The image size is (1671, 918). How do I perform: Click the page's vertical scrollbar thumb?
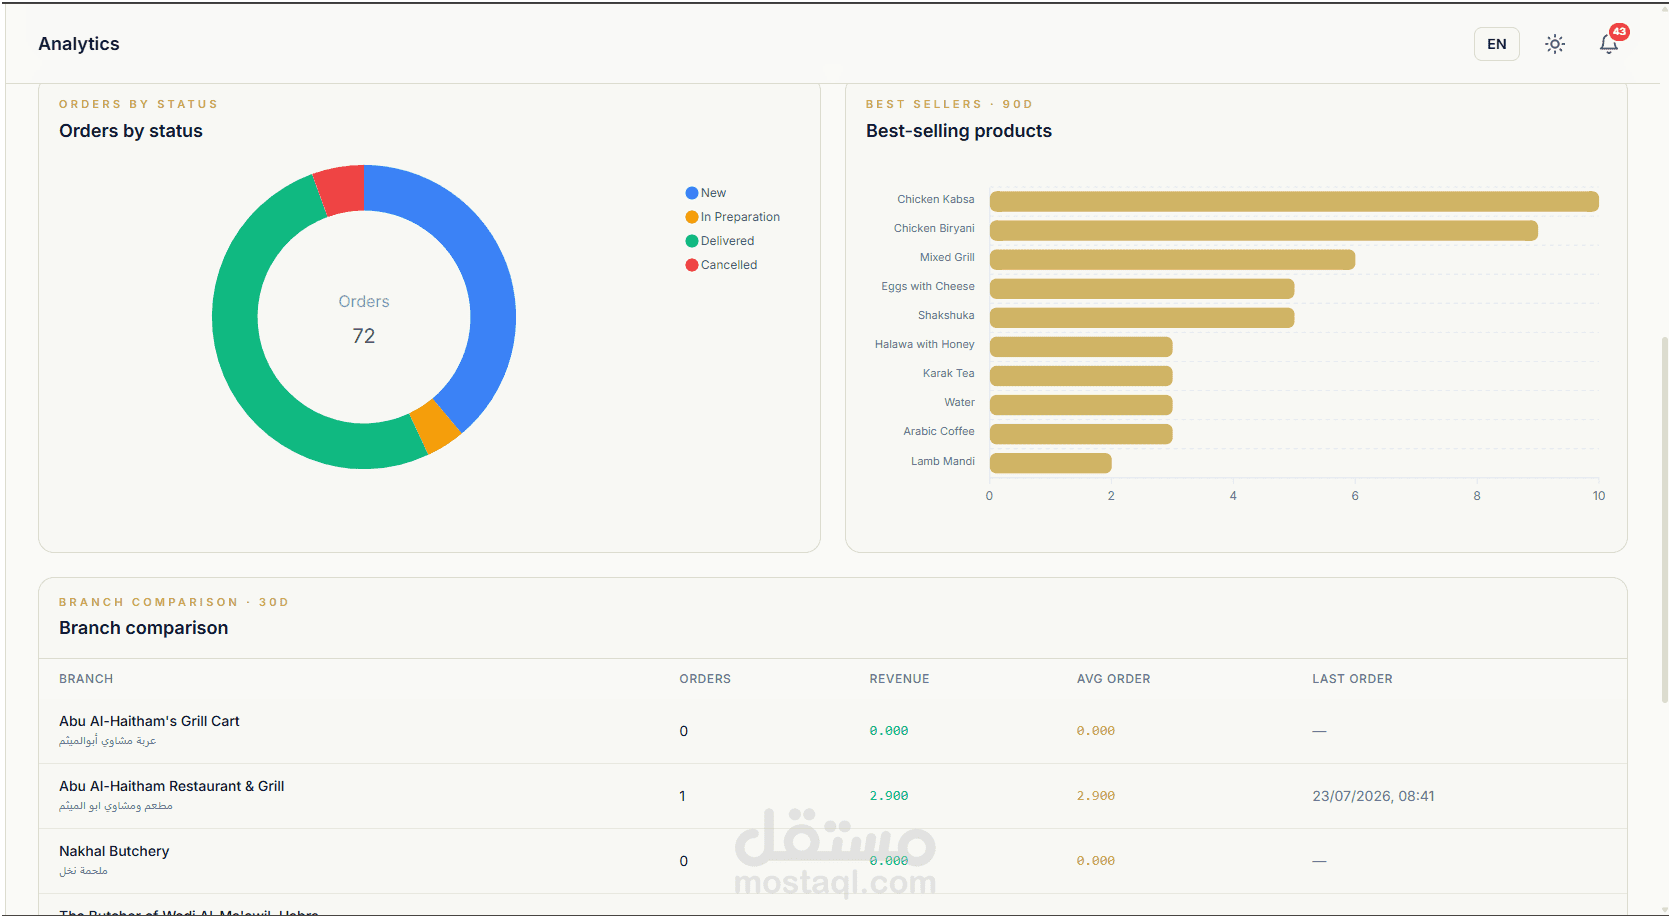pyautogui.click(x=1664, y=520)
